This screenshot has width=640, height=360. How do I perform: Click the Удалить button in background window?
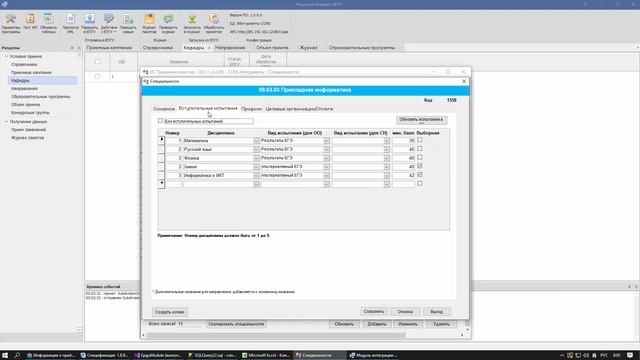tap(441, 324)
